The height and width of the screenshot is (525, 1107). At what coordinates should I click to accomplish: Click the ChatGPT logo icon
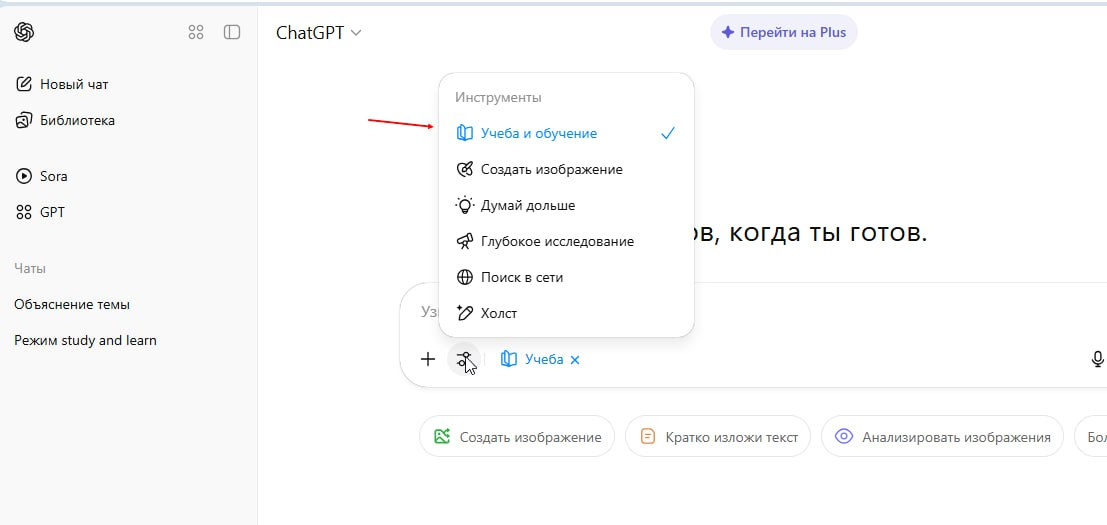pyautogui.click(x=24, y=32)
